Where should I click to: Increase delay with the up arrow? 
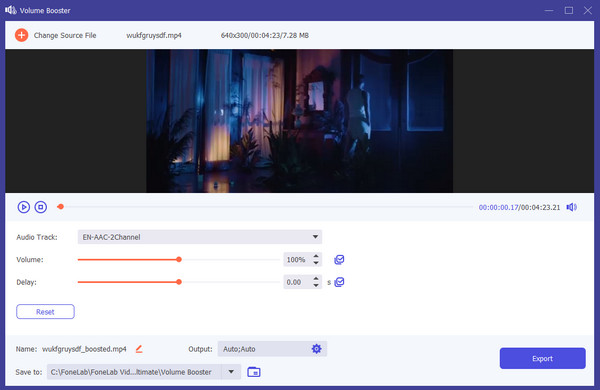coord(316,279)
